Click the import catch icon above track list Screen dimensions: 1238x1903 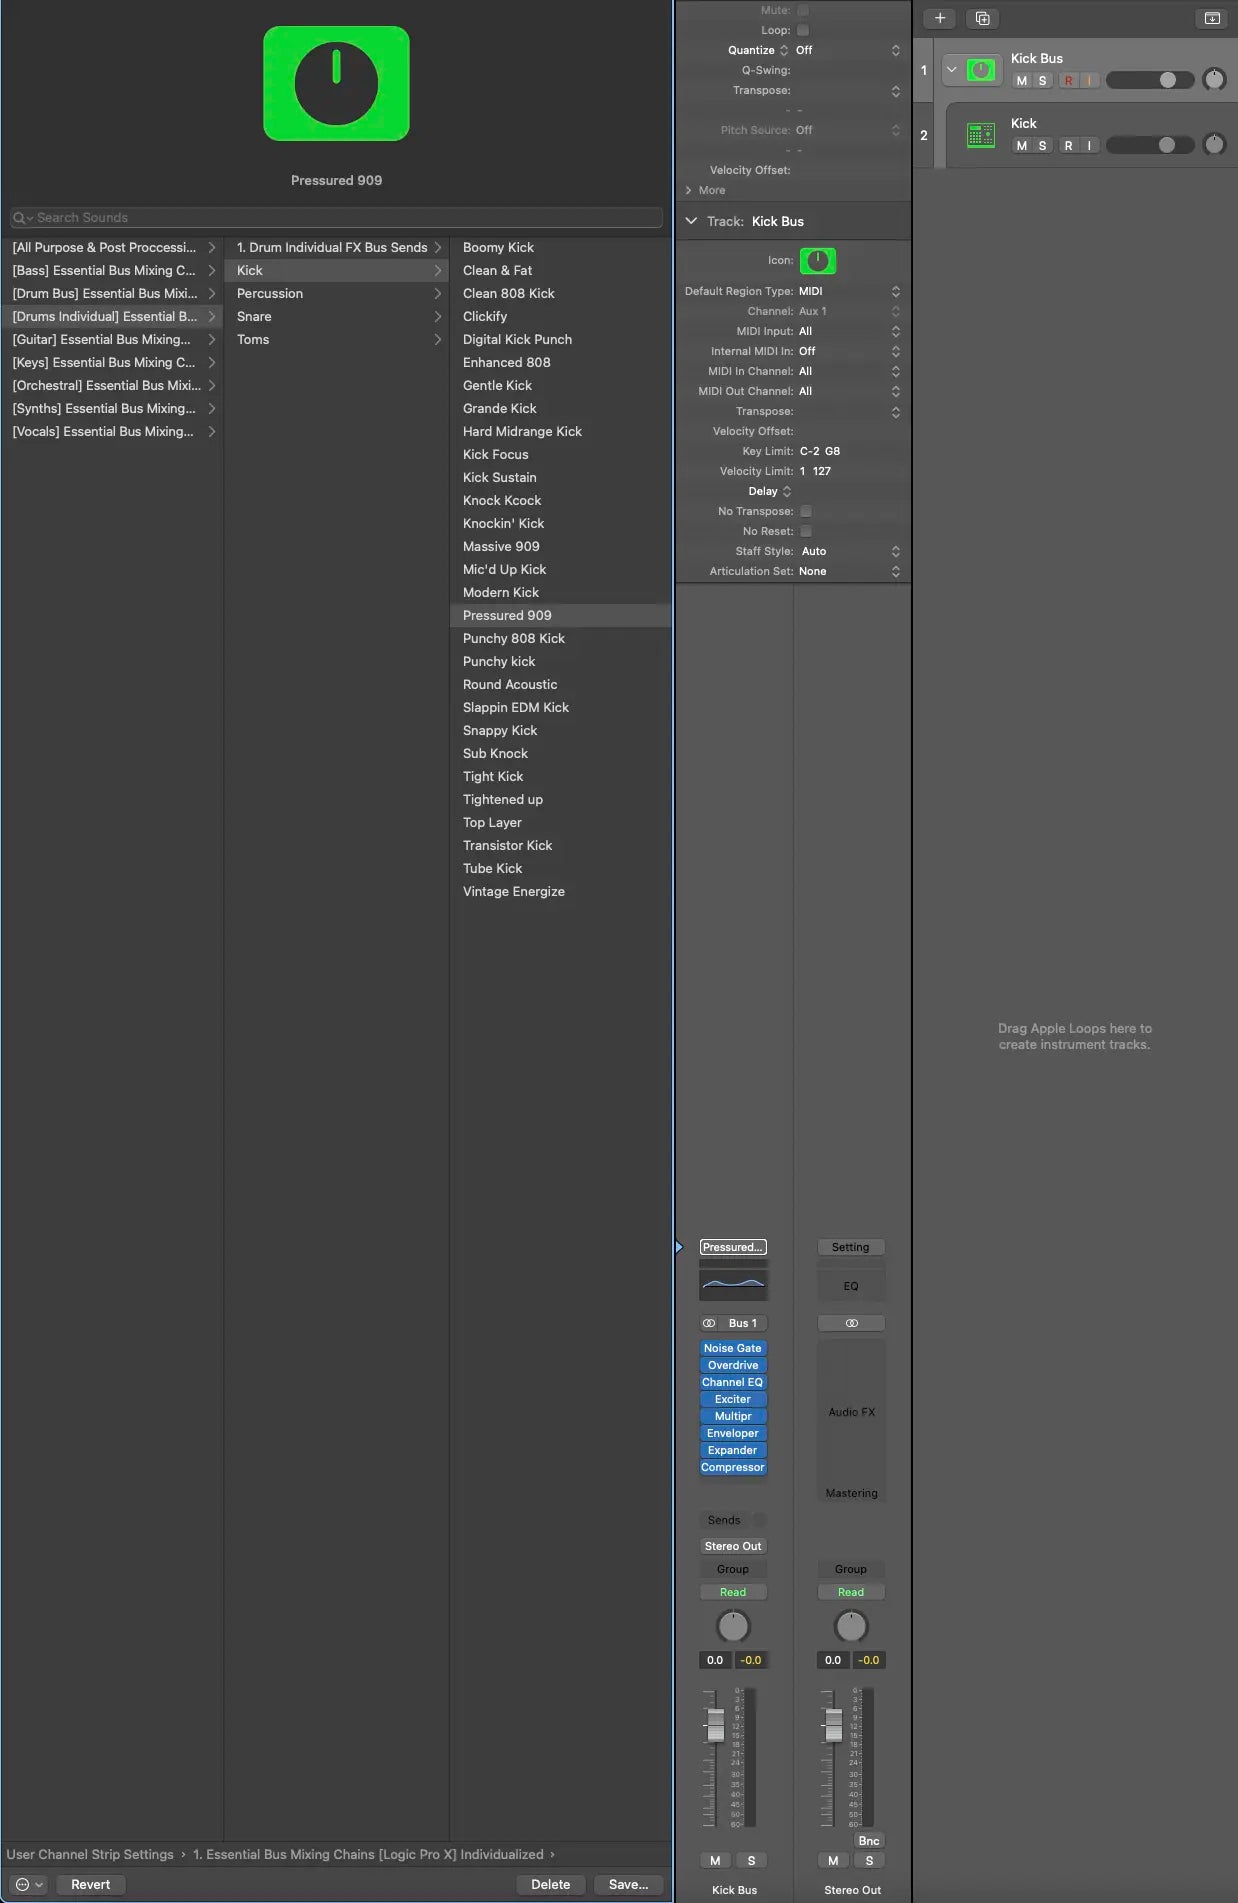[1211, 18]
